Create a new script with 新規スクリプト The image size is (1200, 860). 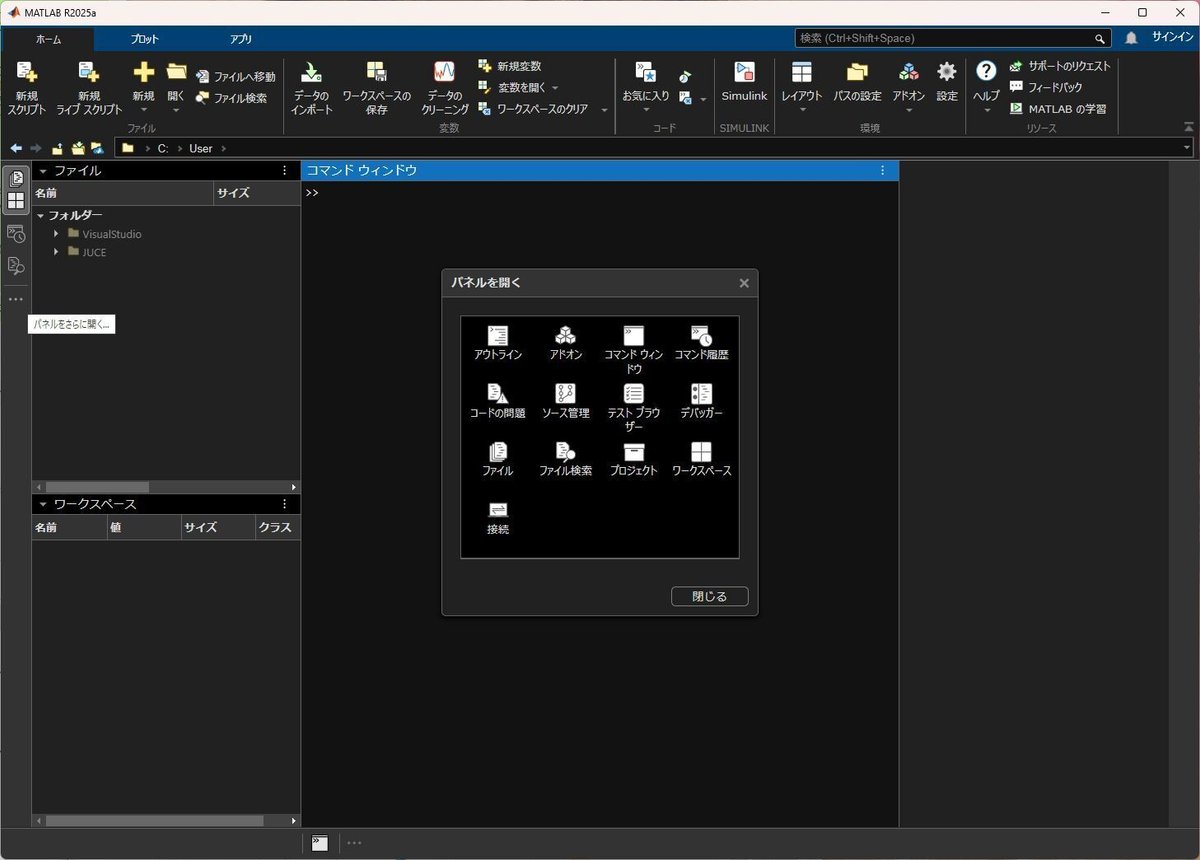pyautogui.click(x=27, y=87)
